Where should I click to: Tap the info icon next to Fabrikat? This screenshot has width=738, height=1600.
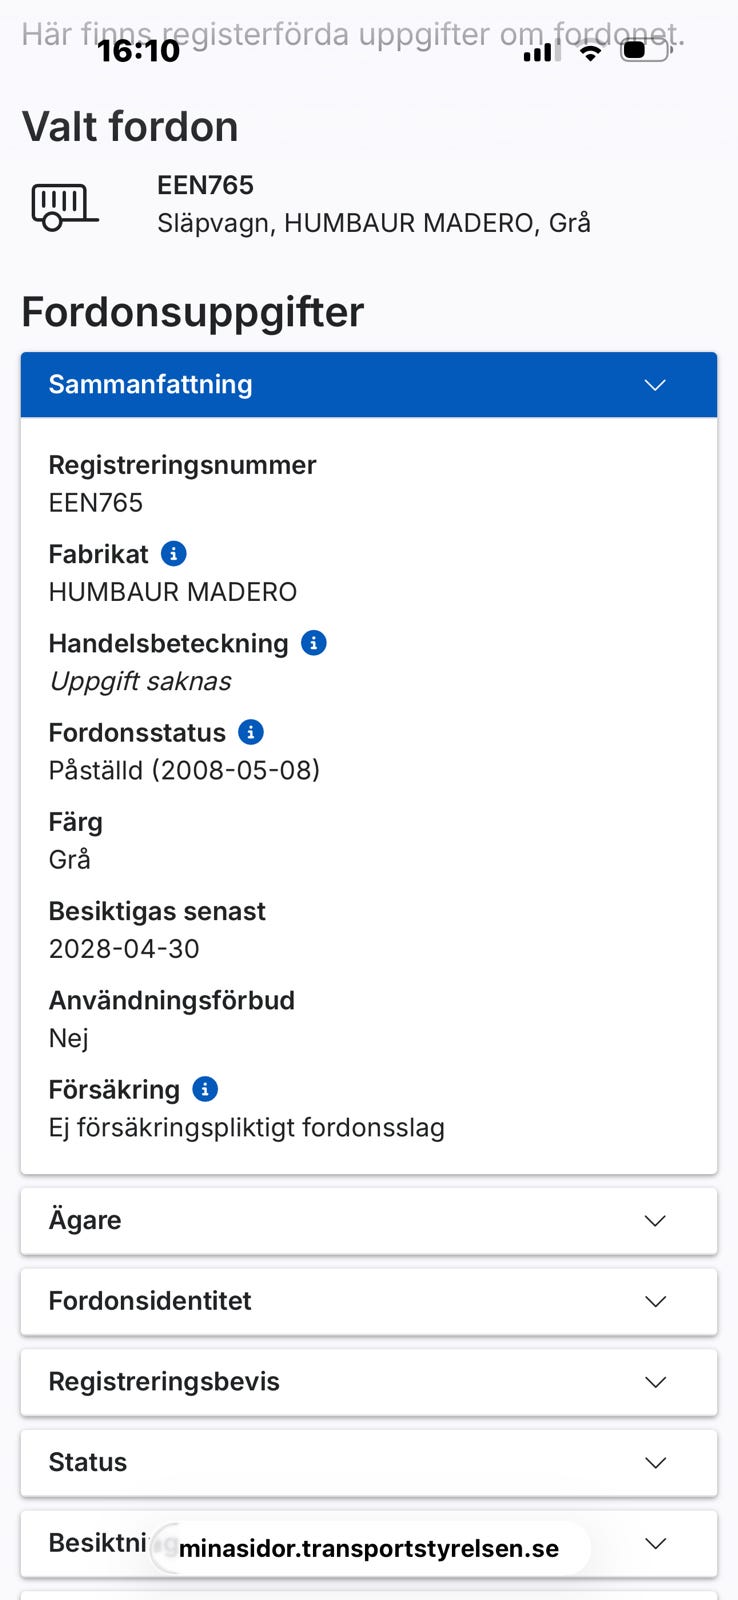(x=174, y=553)
